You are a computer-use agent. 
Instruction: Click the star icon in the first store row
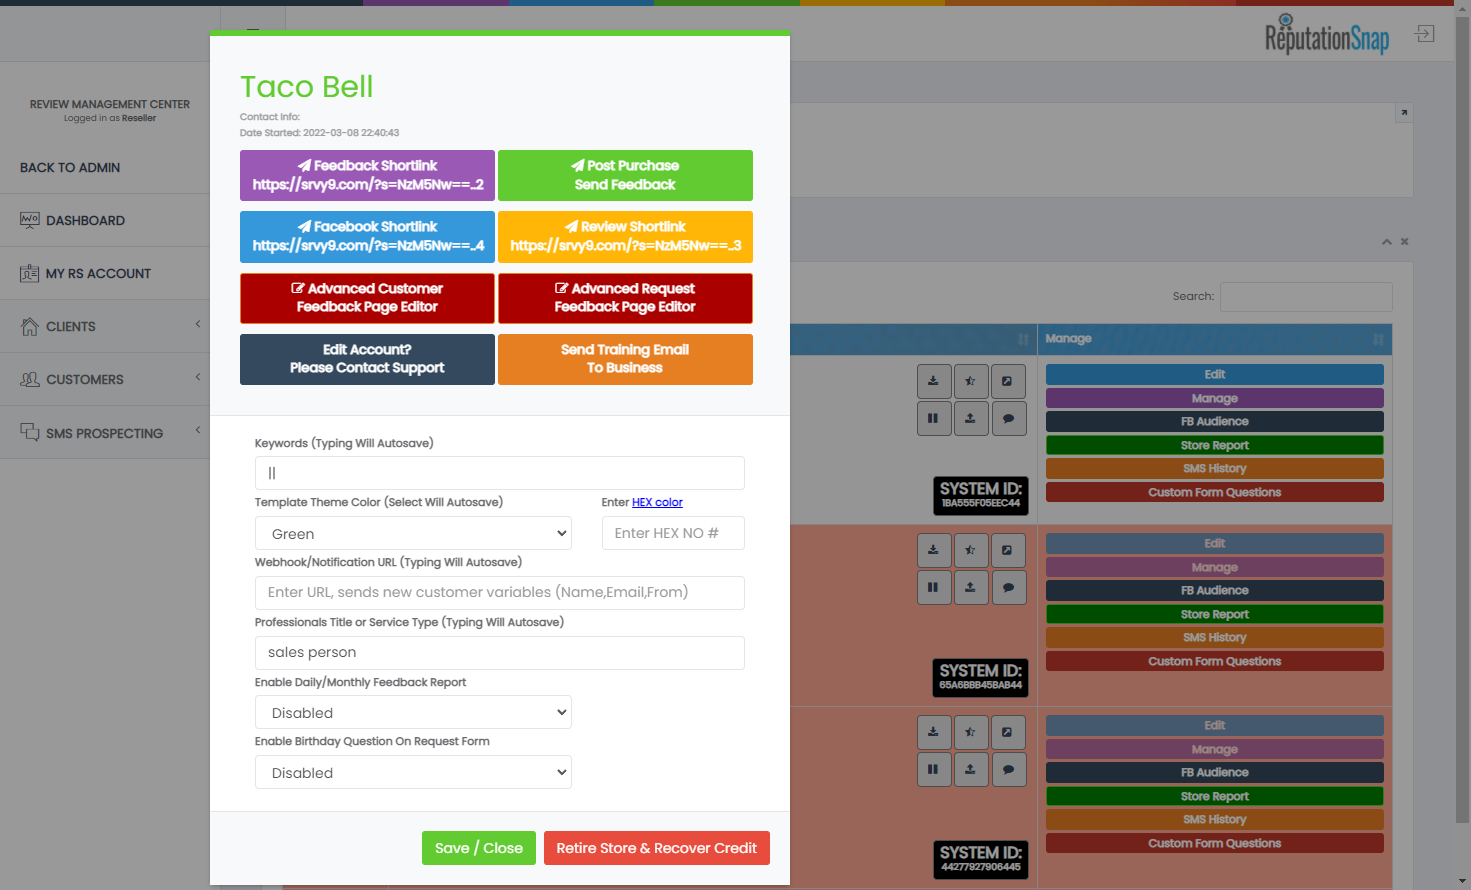pos(970,381)
